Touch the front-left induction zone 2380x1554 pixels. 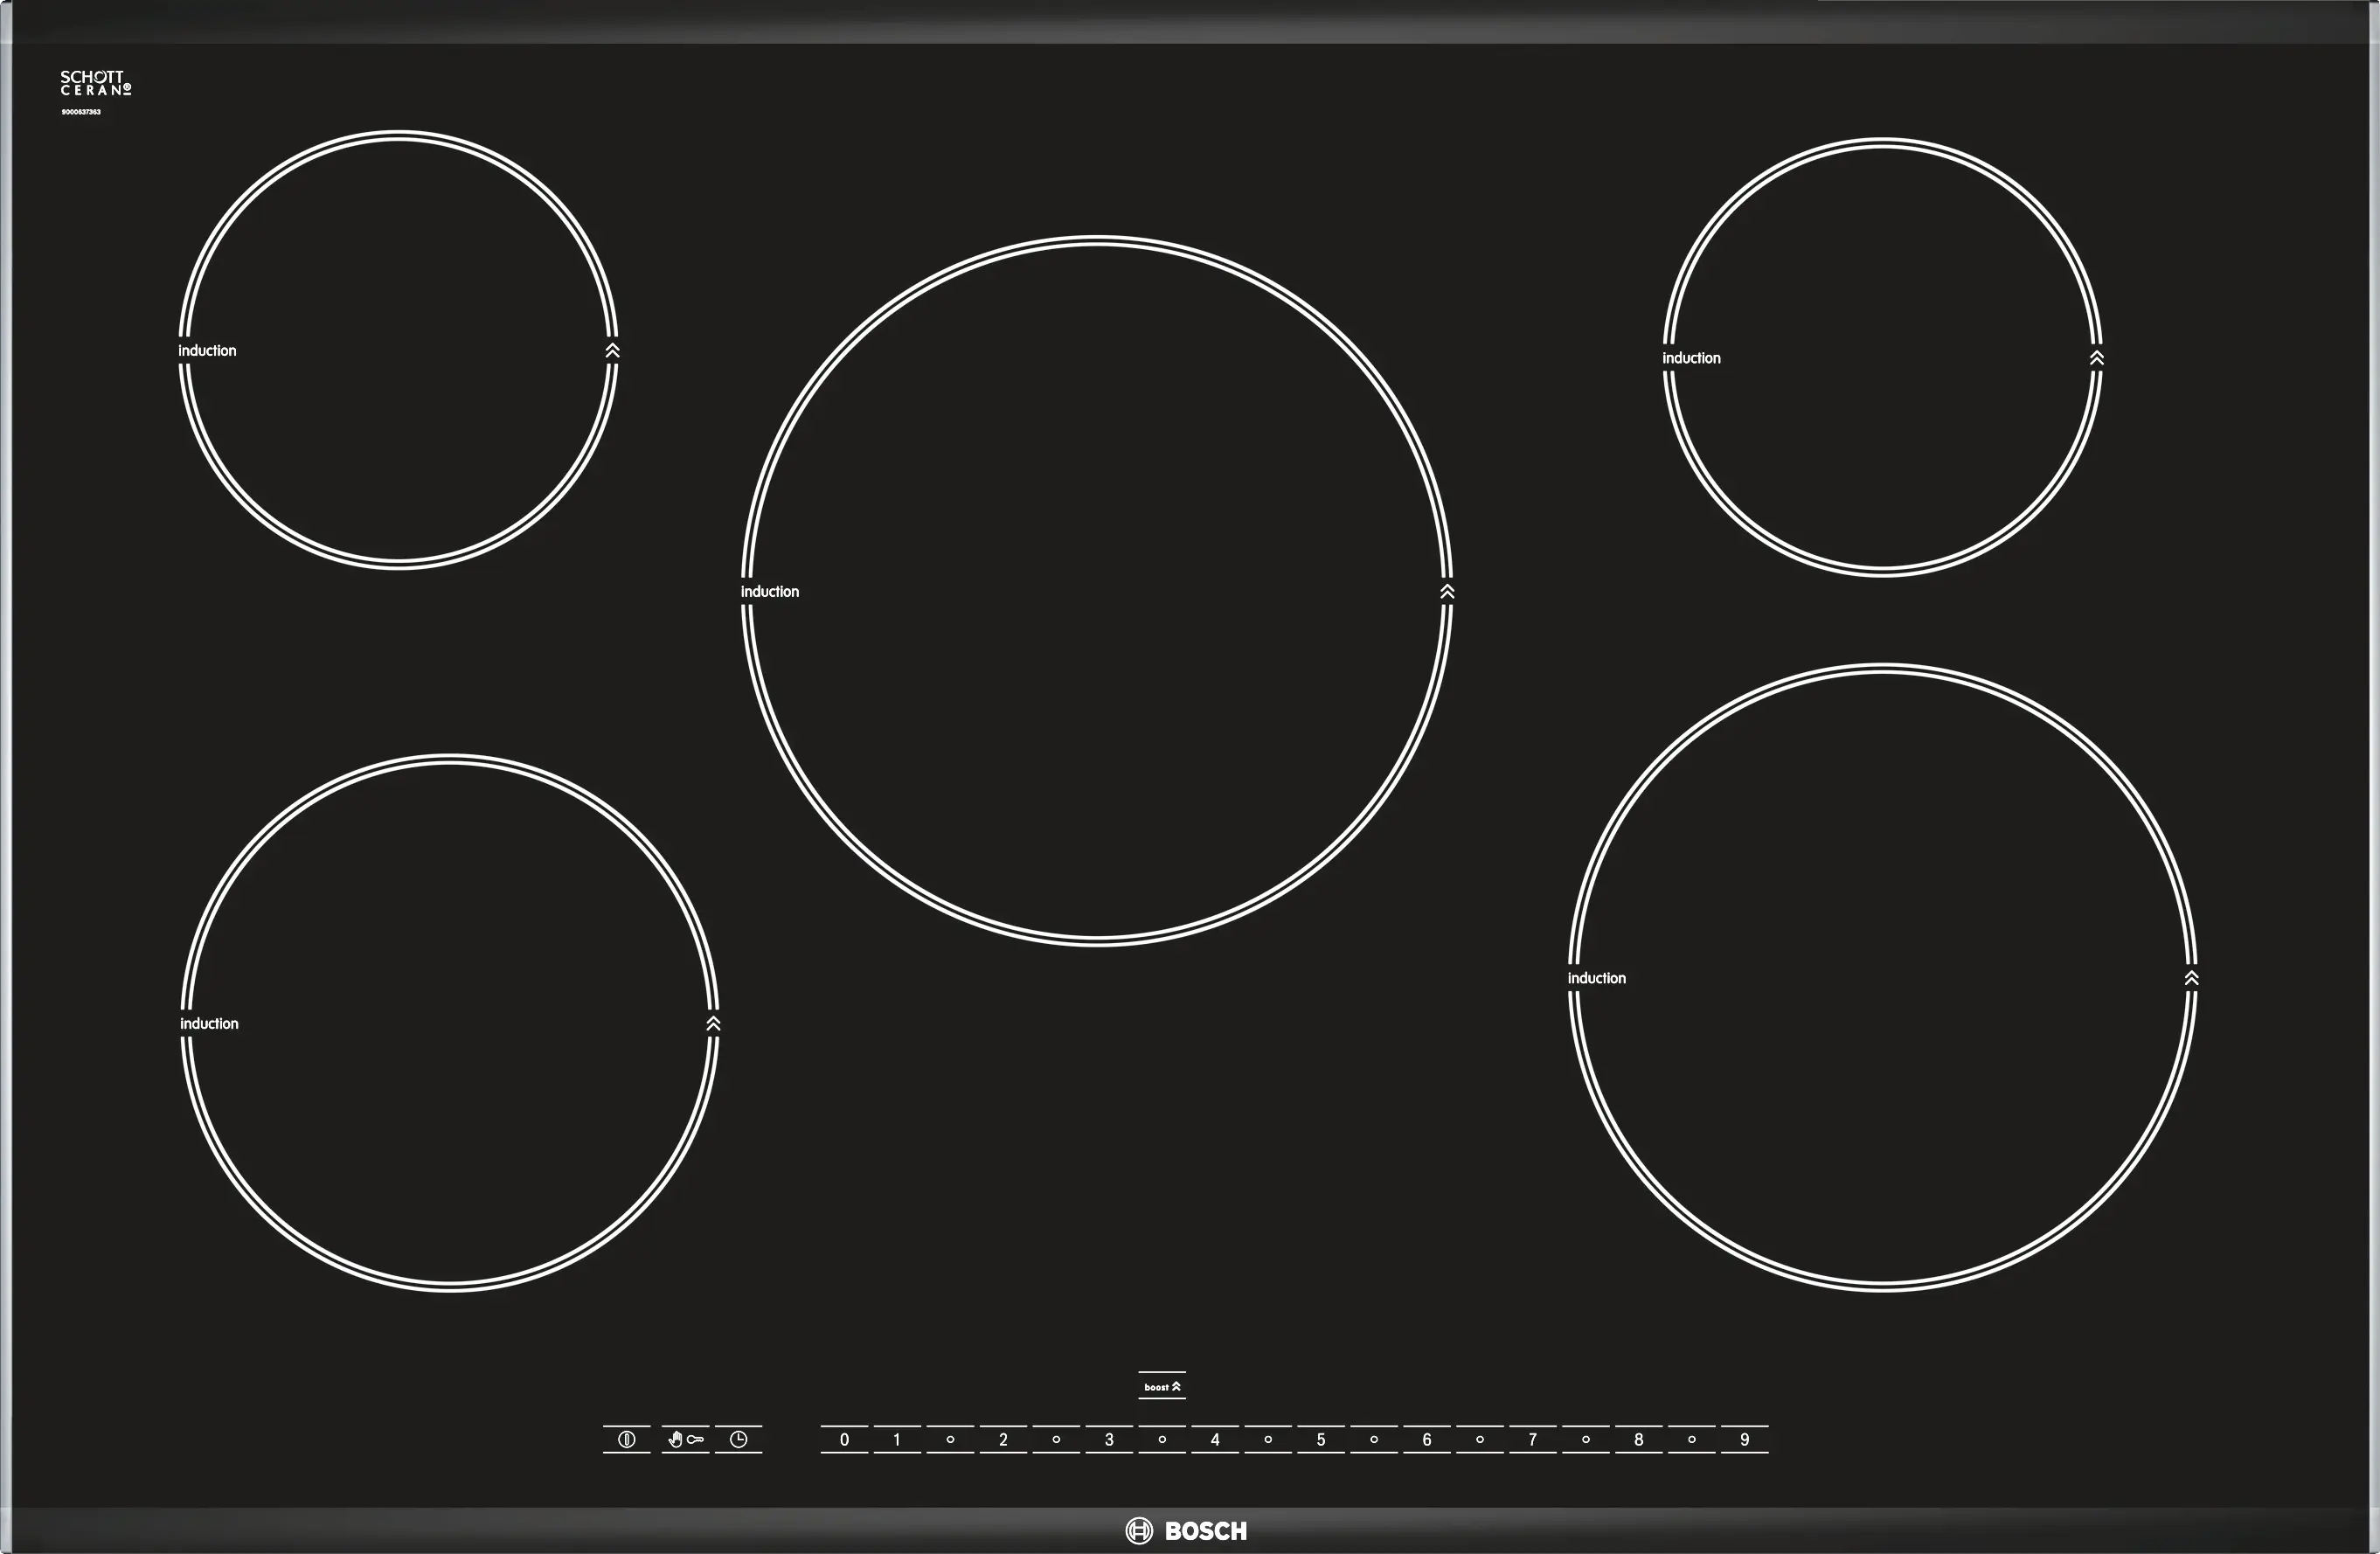coord(449,1023)
